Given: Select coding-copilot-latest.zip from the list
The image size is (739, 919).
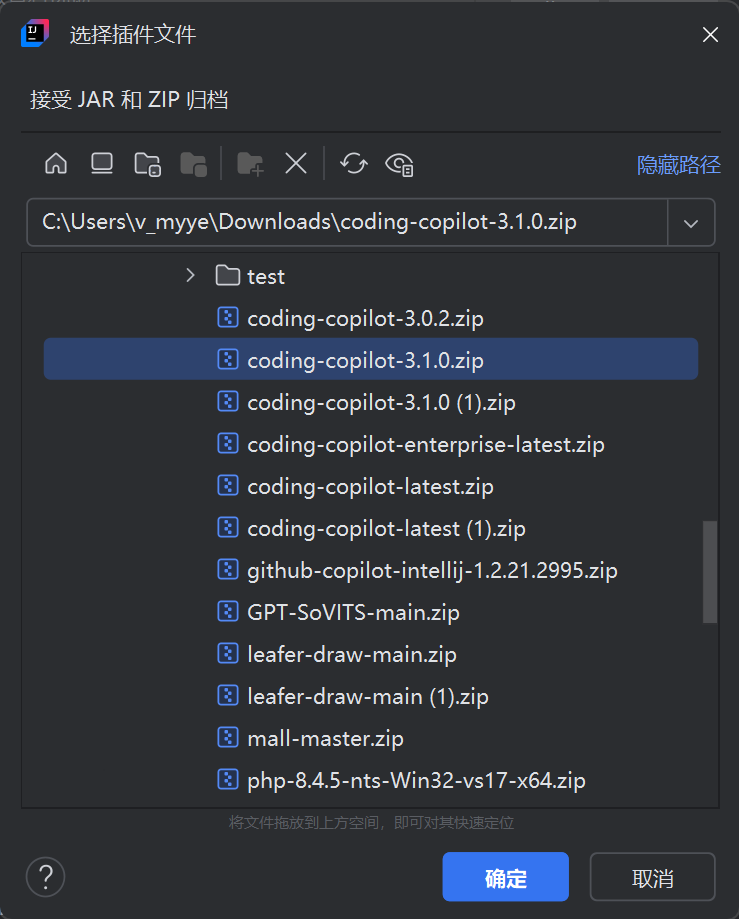Looking at the screenshot, I should click(370, 486).
